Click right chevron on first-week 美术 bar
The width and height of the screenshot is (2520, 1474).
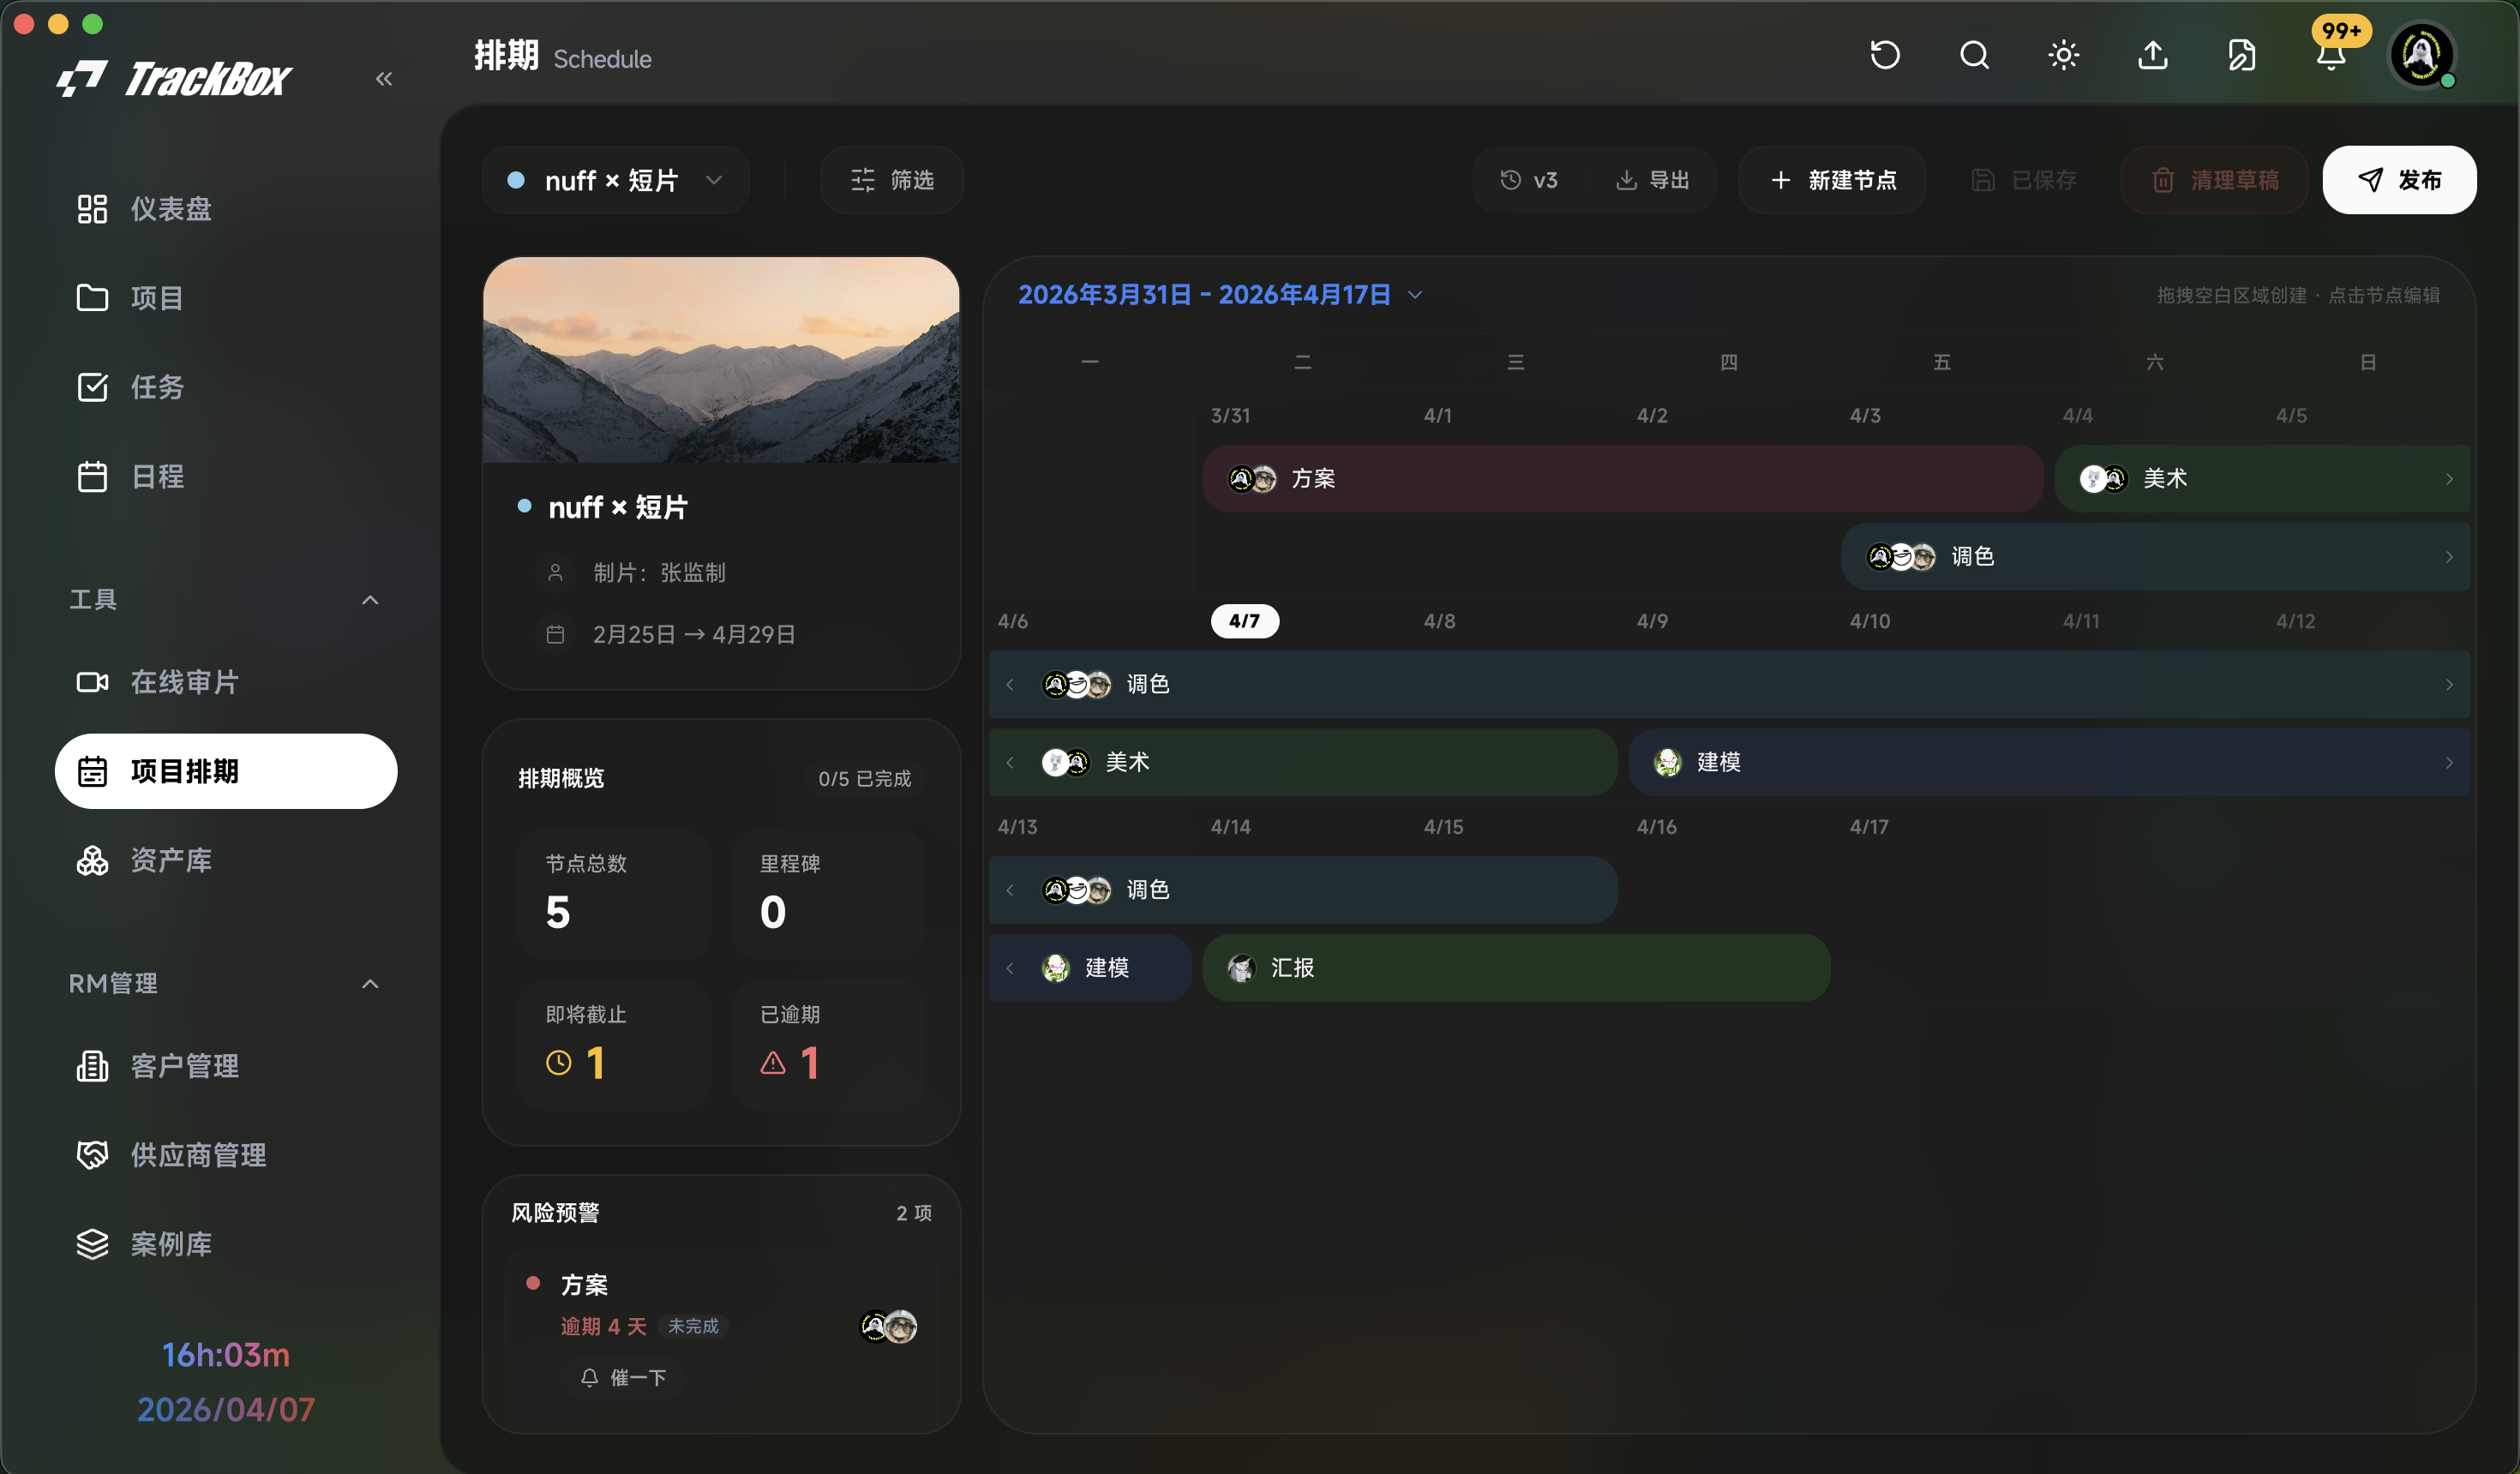tap(2449, 479)
